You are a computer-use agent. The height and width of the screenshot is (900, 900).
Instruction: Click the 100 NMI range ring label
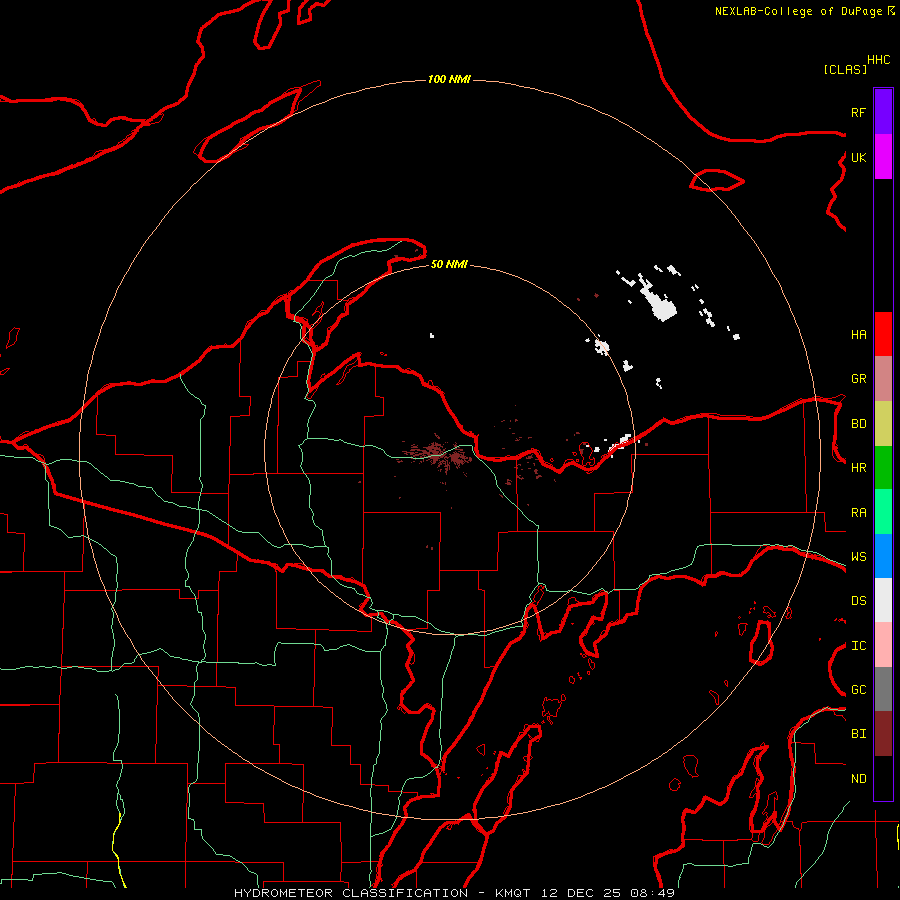pos(449,79)
